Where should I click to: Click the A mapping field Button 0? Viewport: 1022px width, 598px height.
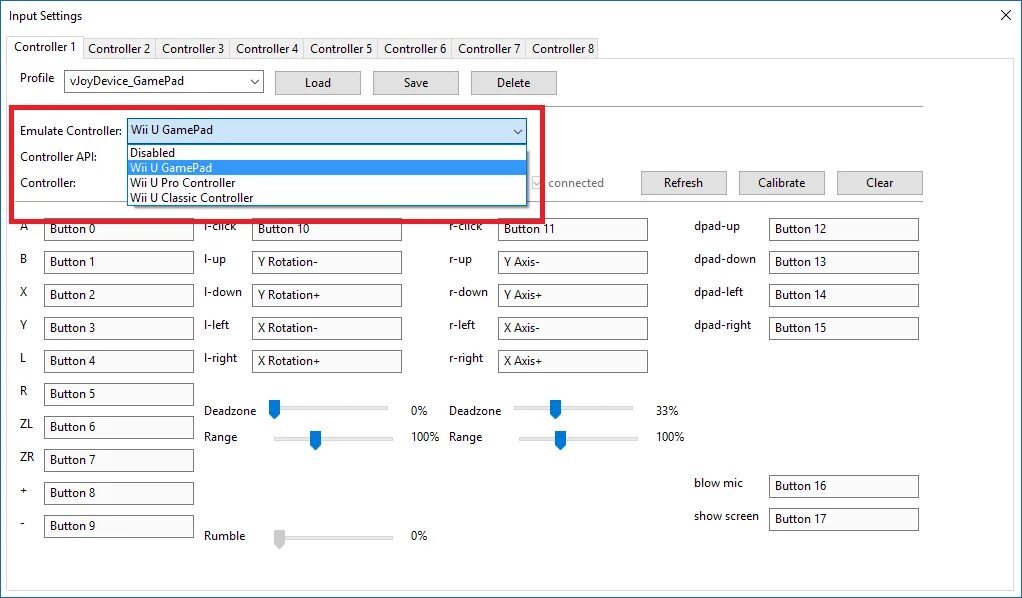pyautogui.click(x=119, y=230)
